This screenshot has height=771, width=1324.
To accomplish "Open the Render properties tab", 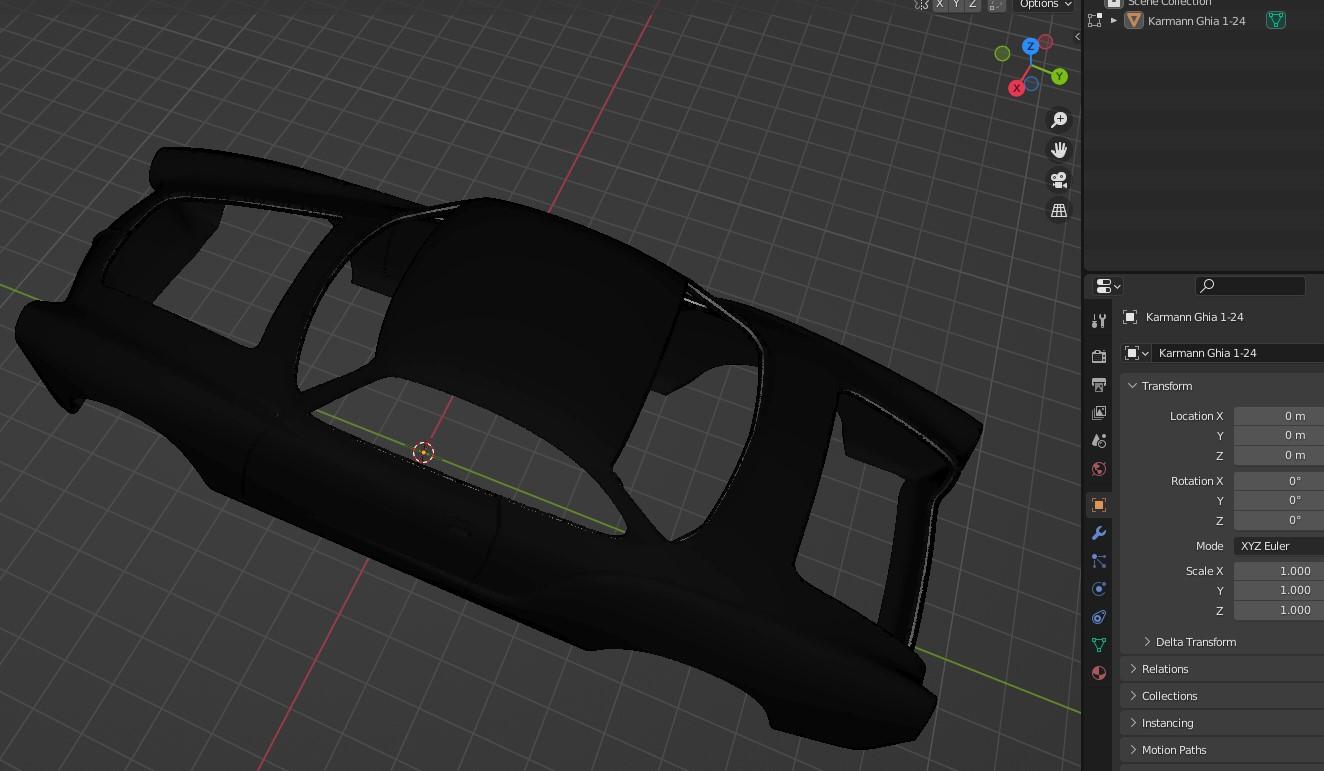I will coord(1099,356).
